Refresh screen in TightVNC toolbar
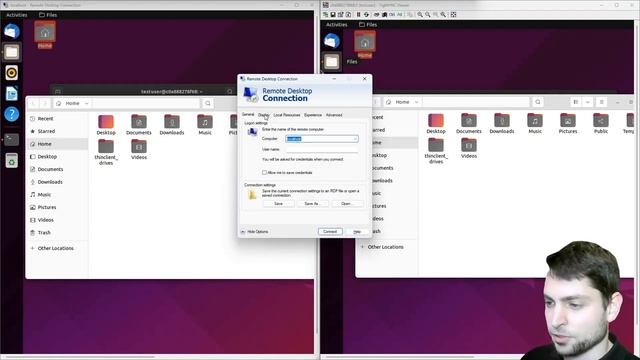The width and height of the screenshot is (640, 360). (367, 15)
